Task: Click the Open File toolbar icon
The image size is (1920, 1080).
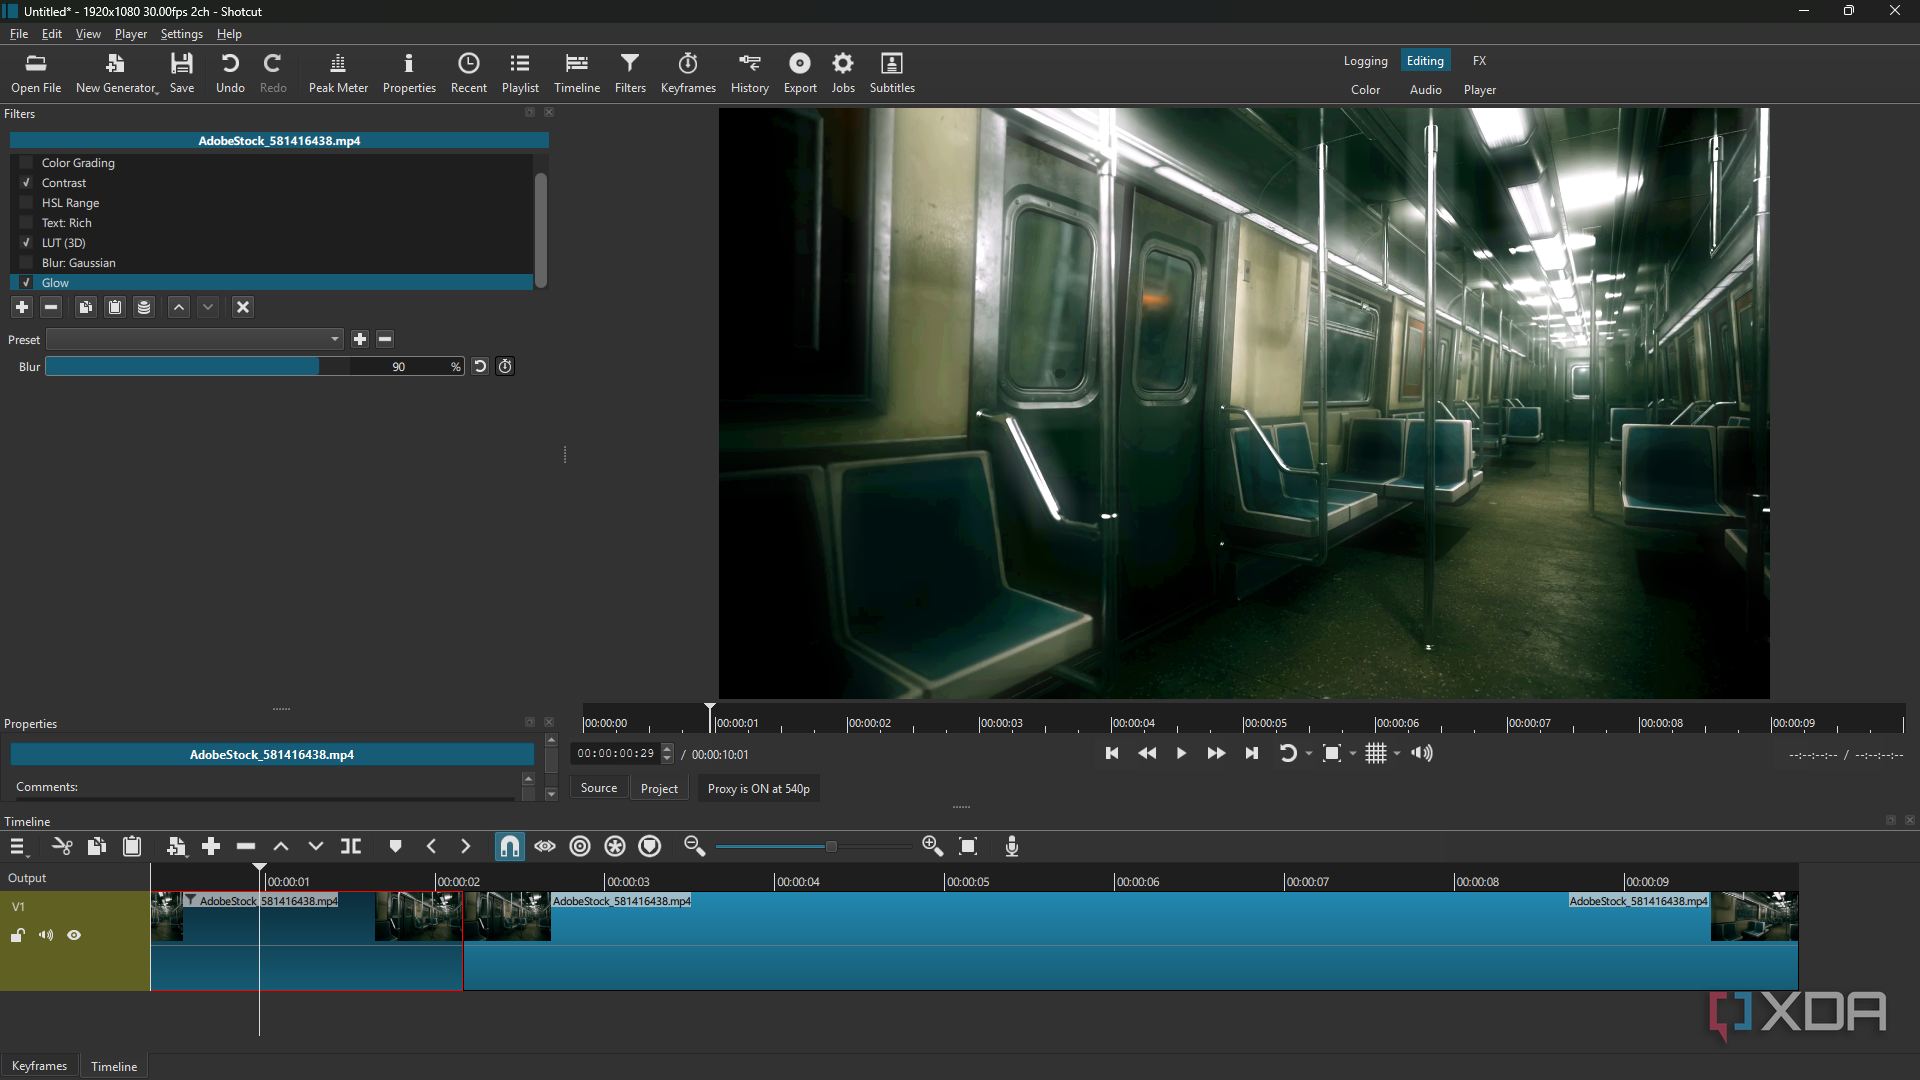Action: (36, 73)
